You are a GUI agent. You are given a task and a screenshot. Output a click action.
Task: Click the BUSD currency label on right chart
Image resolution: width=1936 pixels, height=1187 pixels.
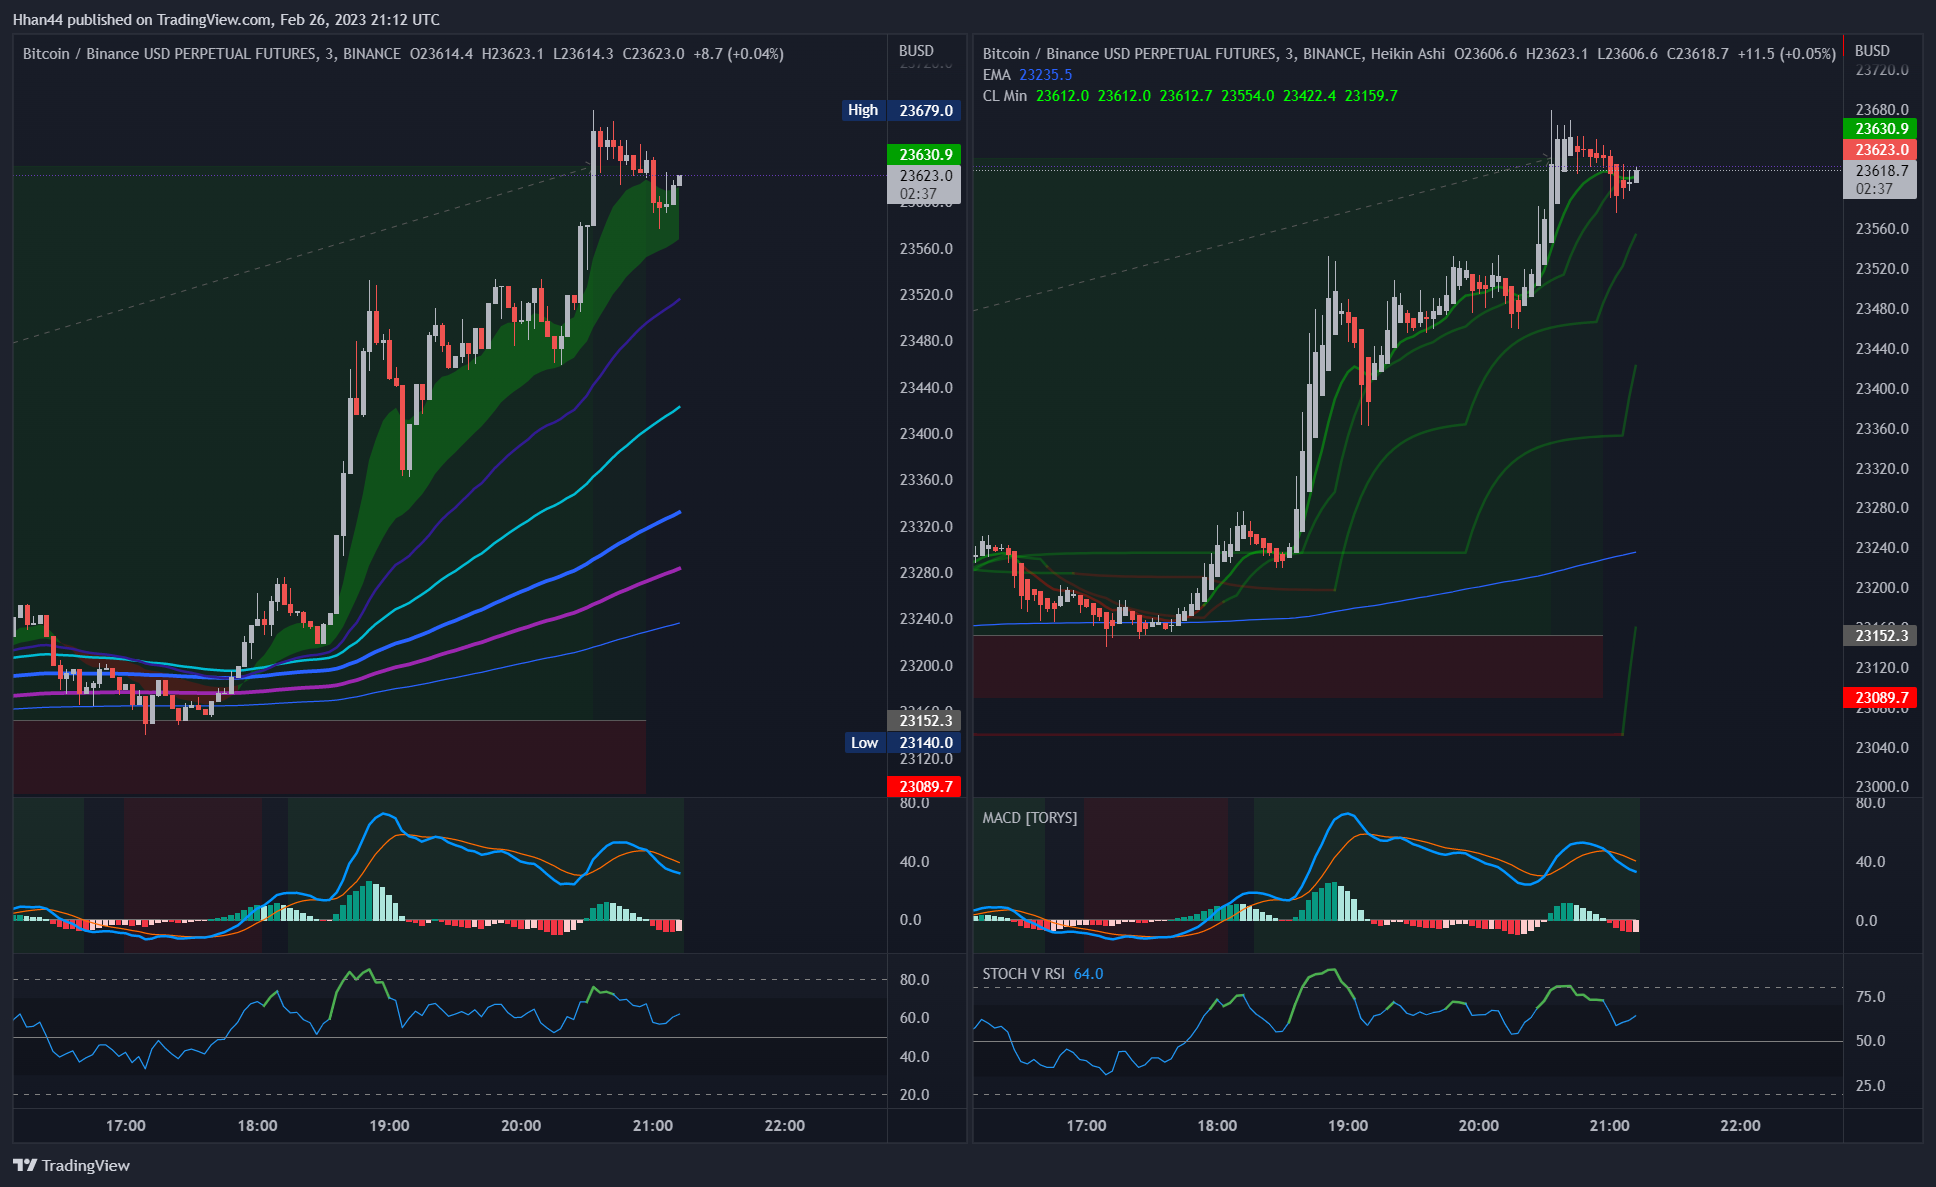(1872, 51)
